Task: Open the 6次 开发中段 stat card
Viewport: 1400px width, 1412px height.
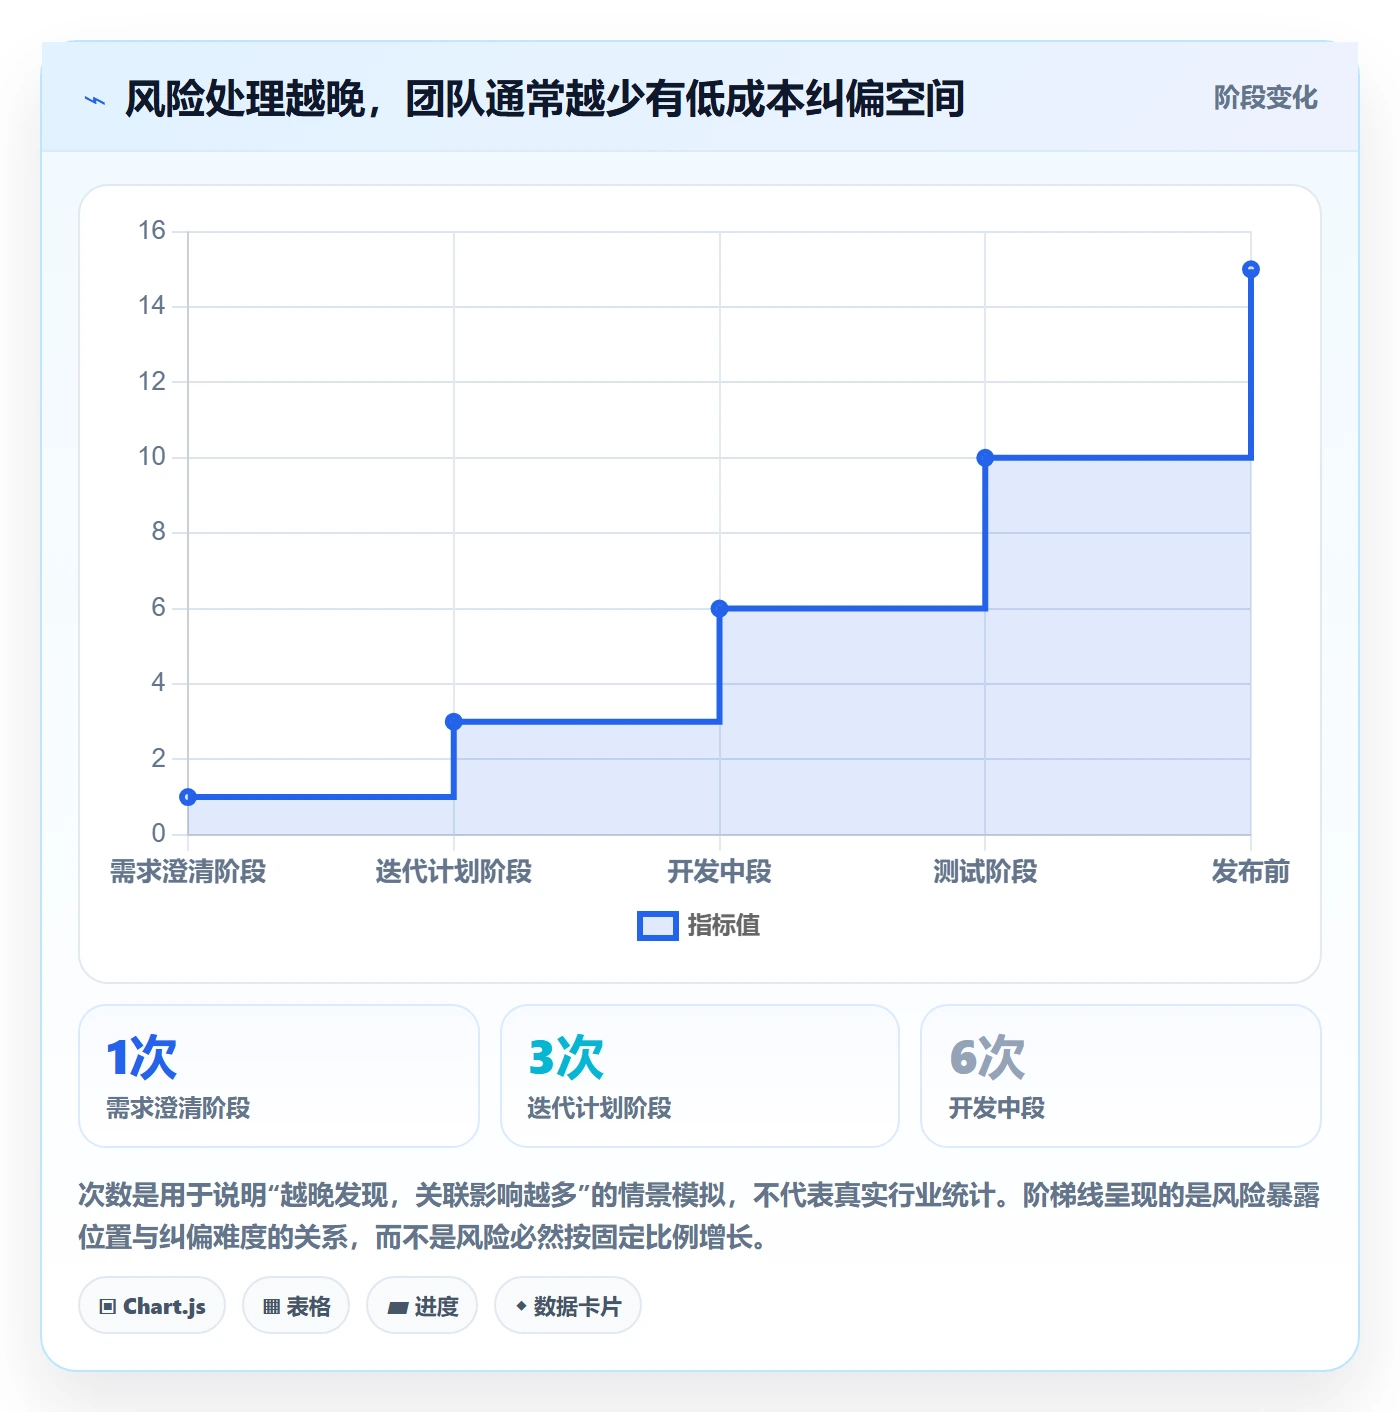Action: coord(1121,1076)
